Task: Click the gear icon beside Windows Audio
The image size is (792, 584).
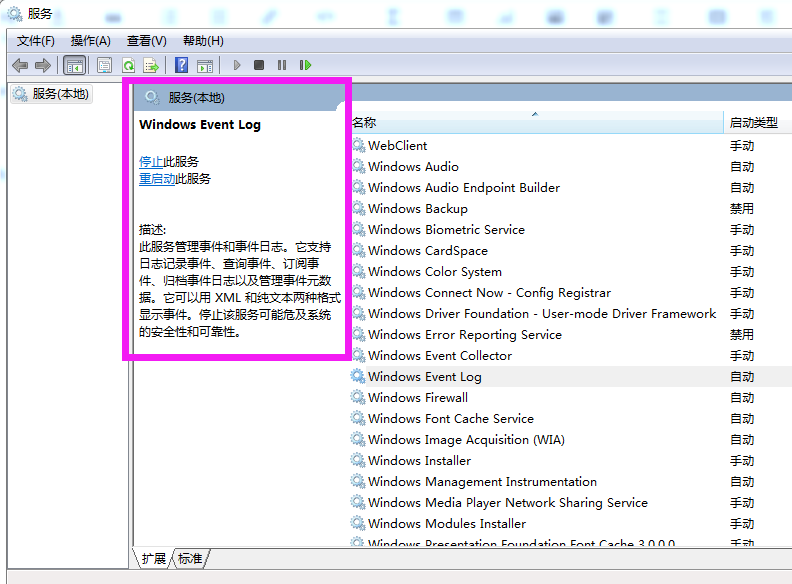Action: pos(359,167)
